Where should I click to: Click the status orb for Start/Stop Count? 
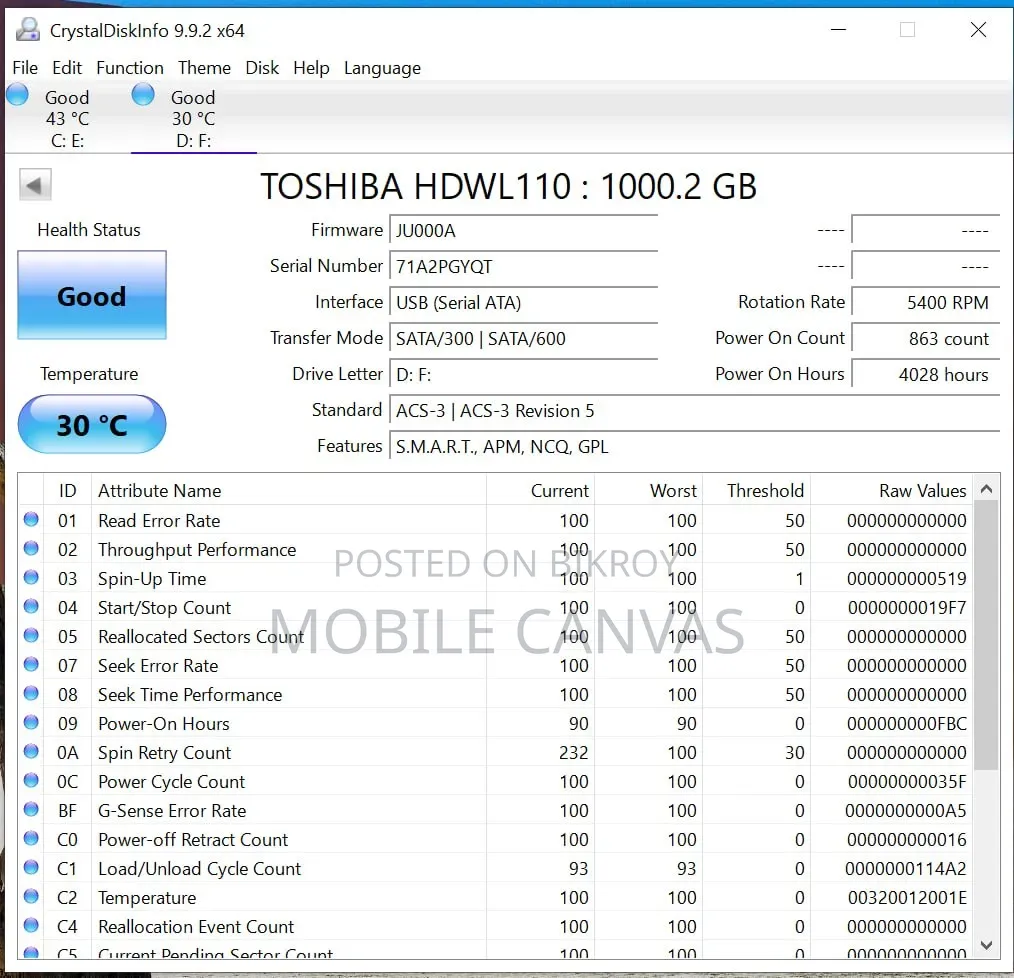point(31,606)
